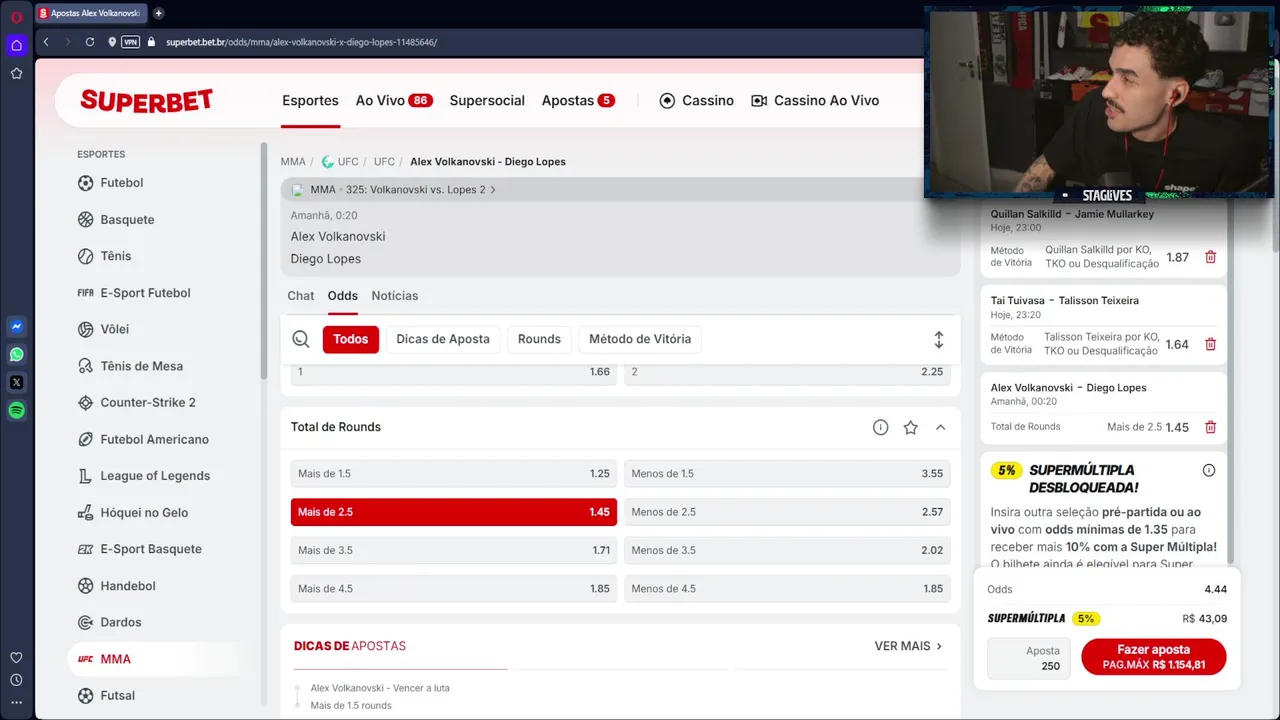
Task: Click the Opera sidebar home icon
Action: click(x=16, y=45)
